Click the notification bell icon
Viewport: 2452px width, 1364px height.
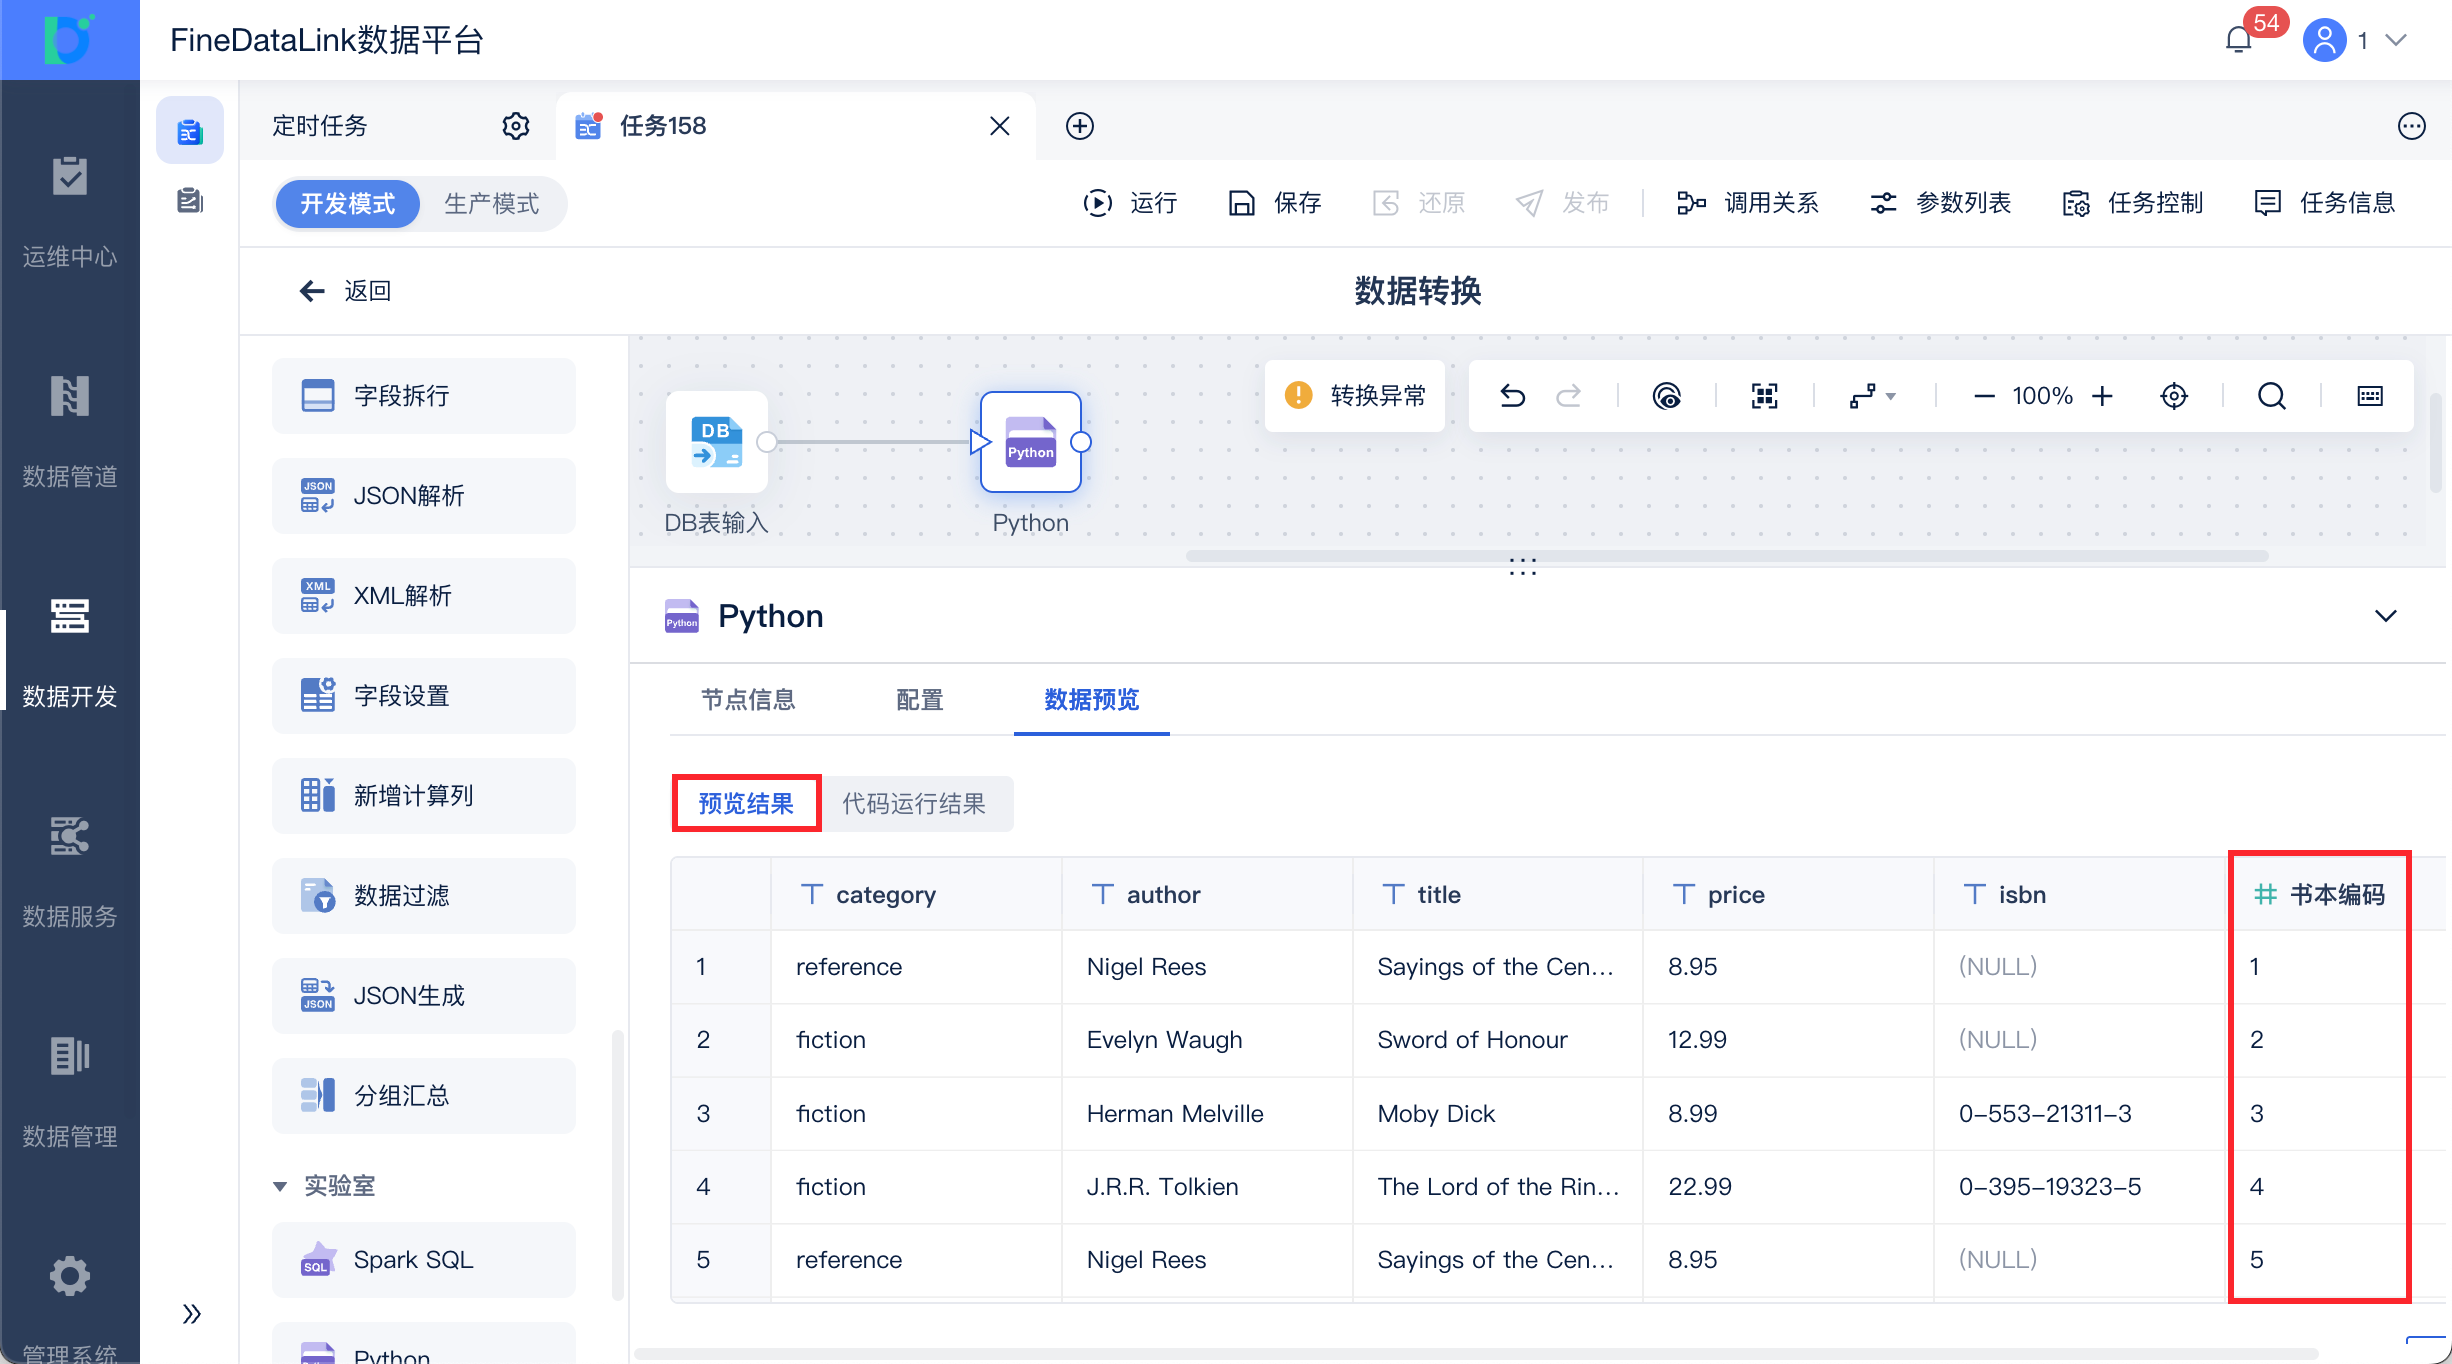point(2238,40)
